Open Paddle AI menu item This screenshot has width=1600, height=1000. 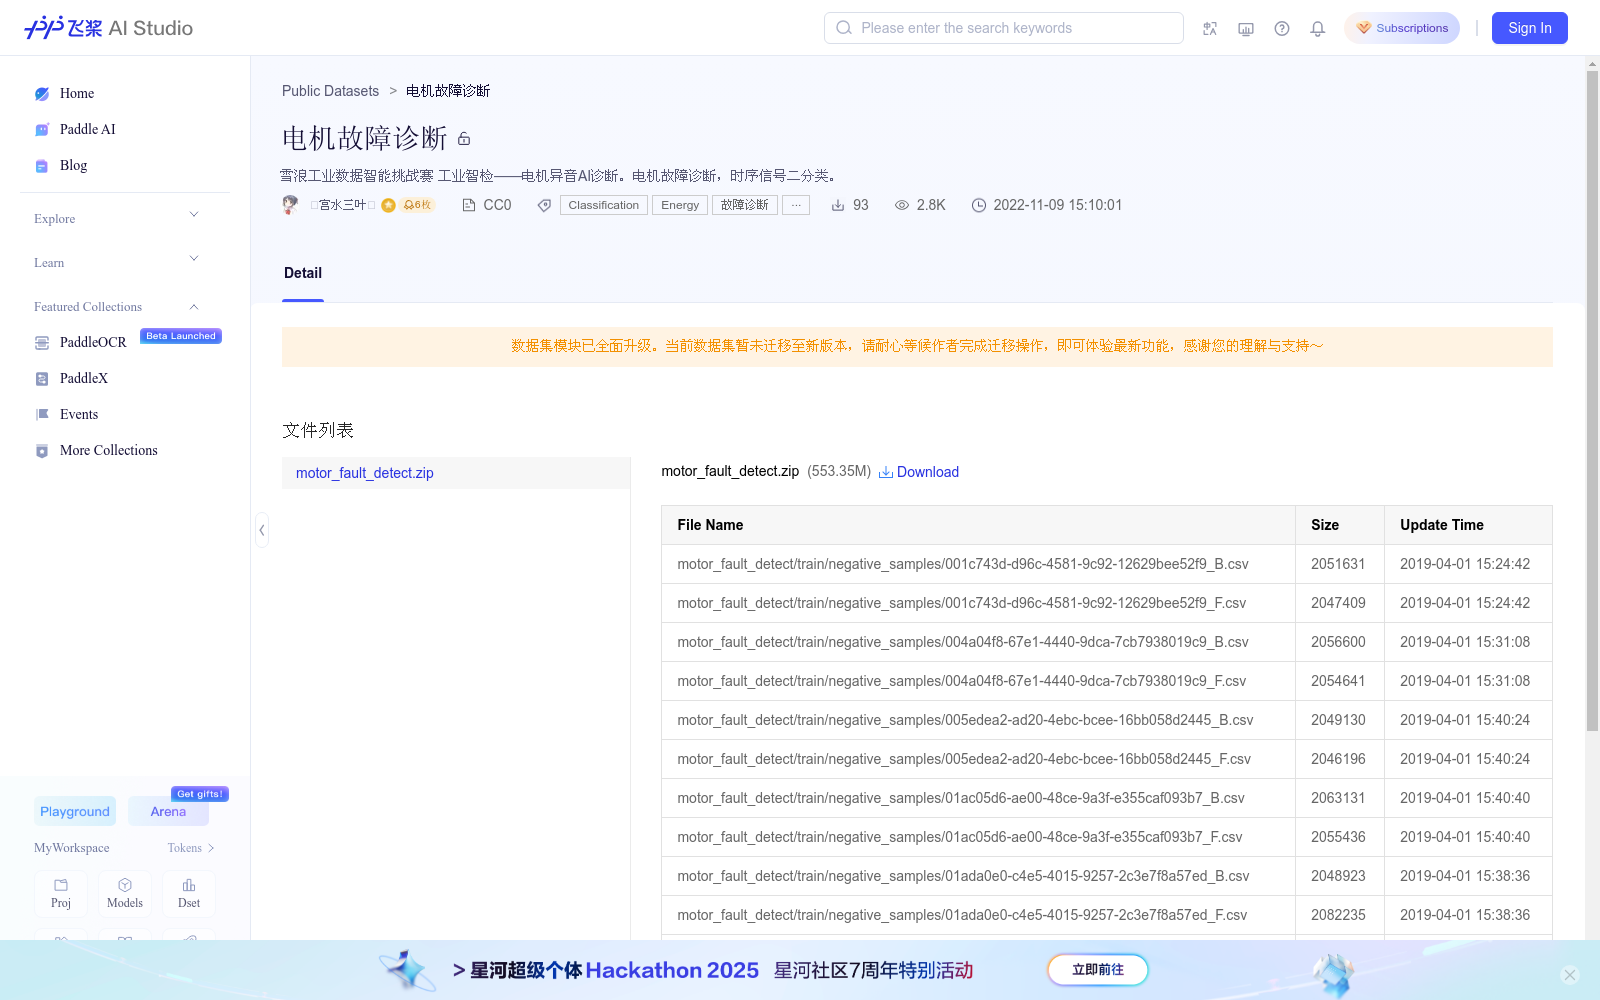click(x=88, y=130)
